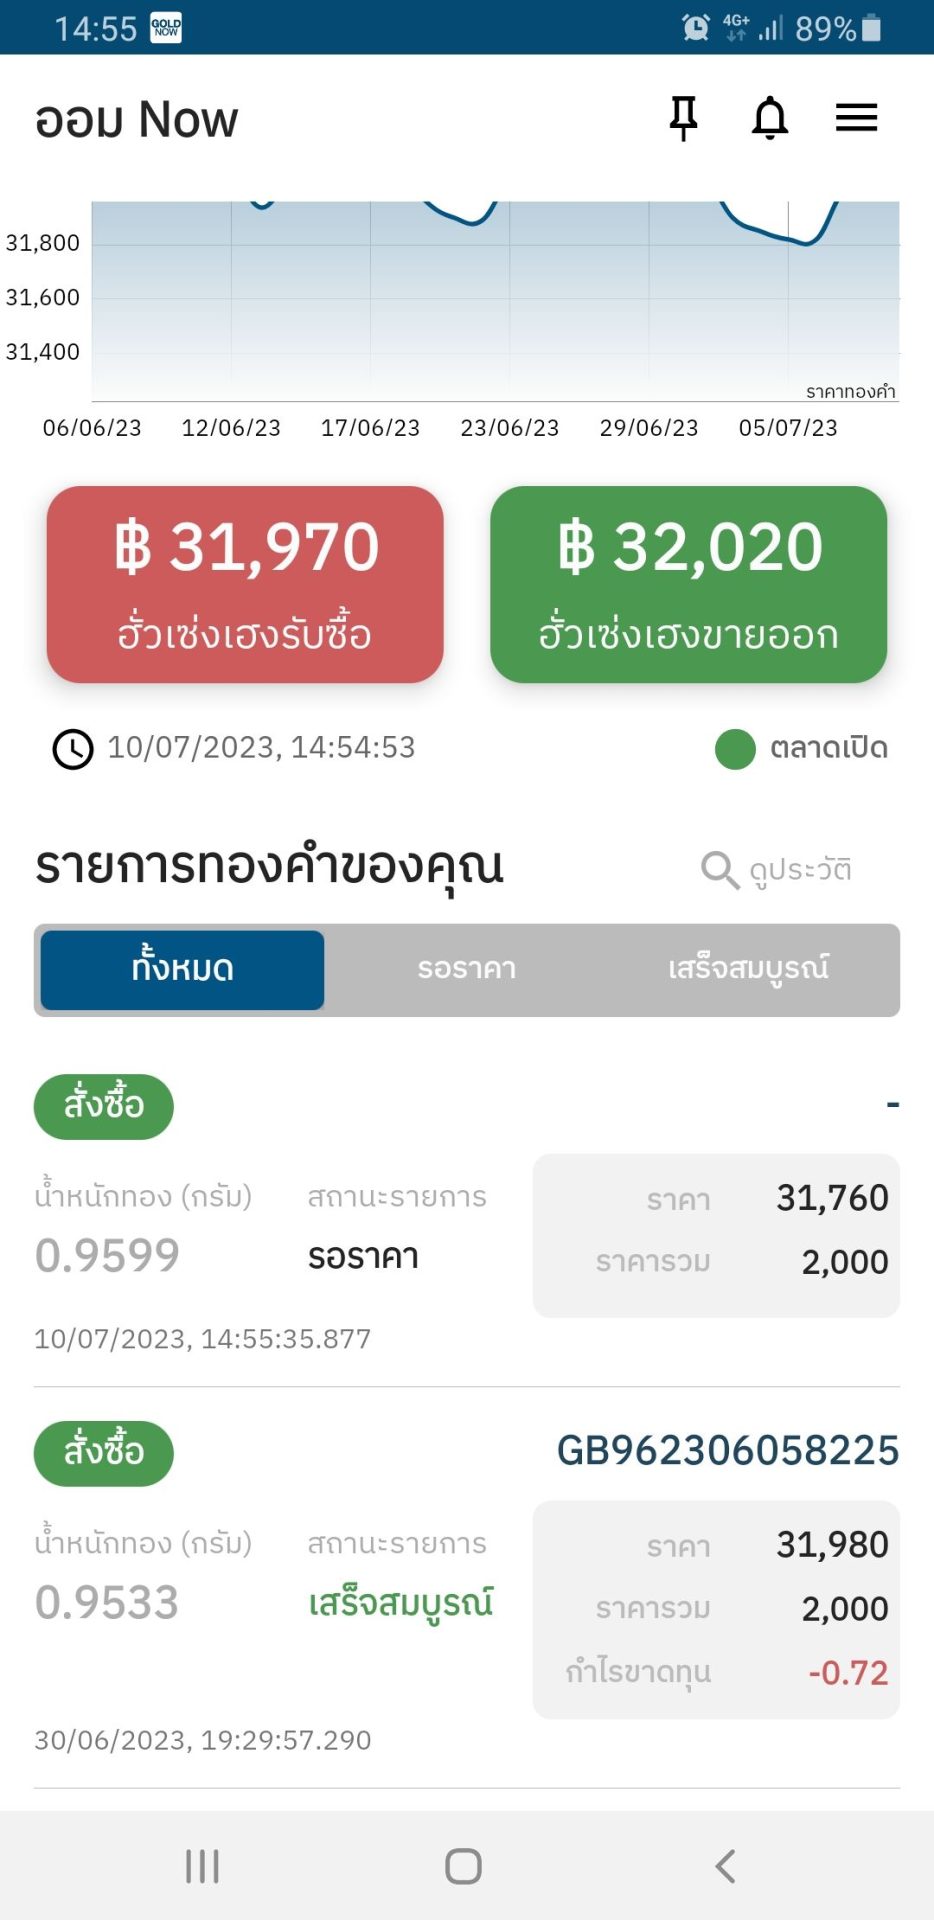
Task: Tap the pending order สั่งซื้อ badge
Action: 104,1106
